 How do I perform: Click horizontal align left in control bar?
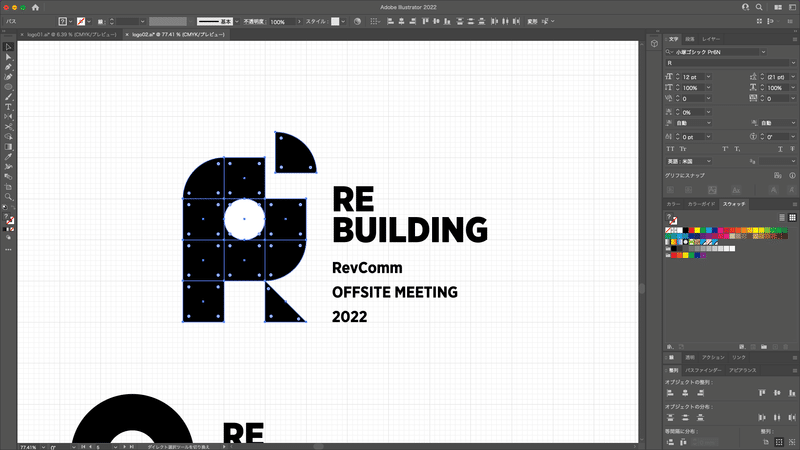click(390, 21)
